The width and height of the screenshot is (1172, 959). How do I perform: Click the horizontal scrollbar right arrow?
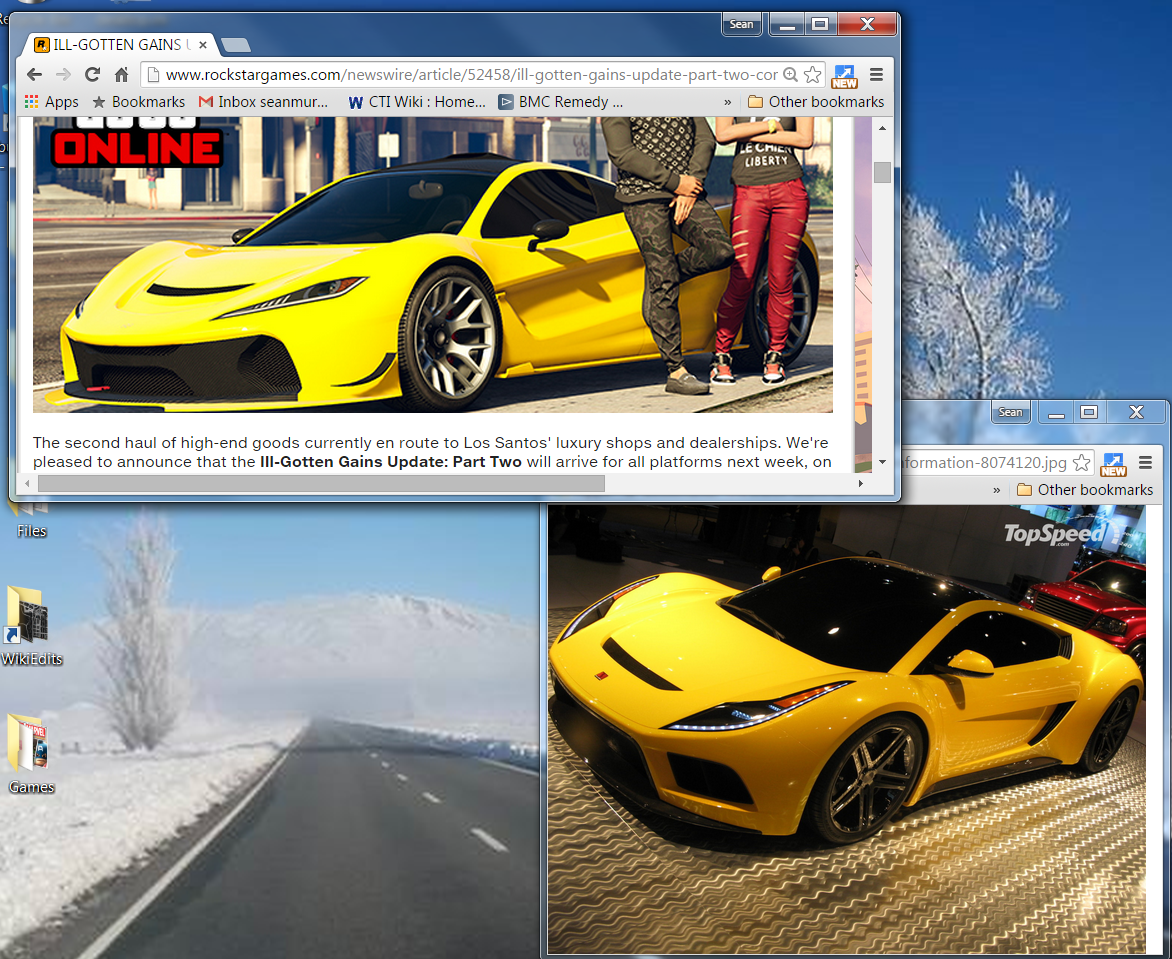coord(861,484)
